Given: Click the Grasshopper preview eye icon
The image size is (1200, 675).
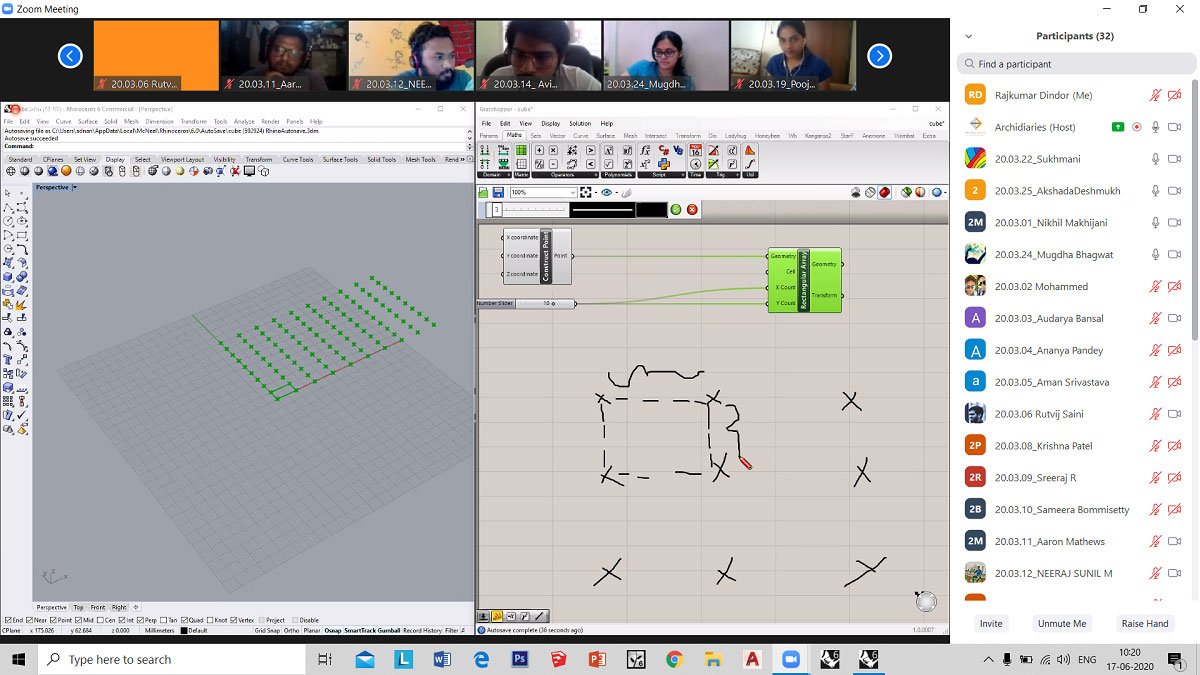Looking at the screenshot, I should pos(607,192).
